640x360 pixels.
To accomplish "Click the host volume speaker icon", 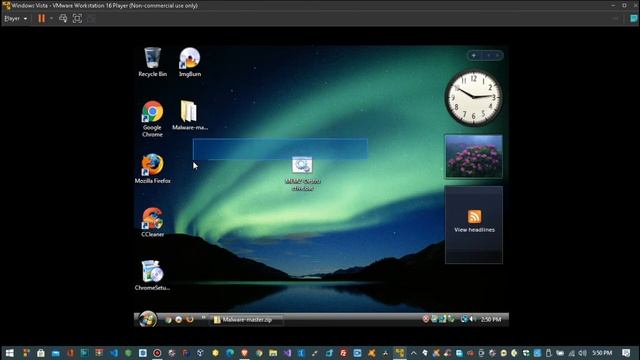I will point(582,353).
